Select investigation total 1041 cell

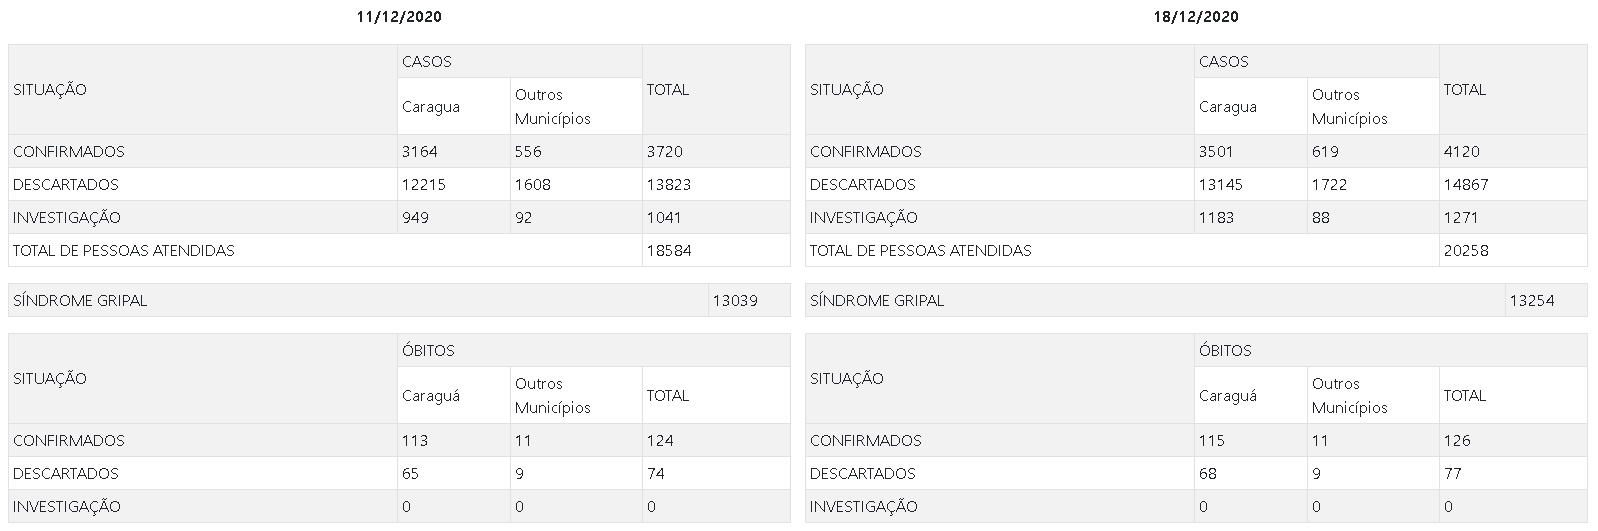[716, 218]
